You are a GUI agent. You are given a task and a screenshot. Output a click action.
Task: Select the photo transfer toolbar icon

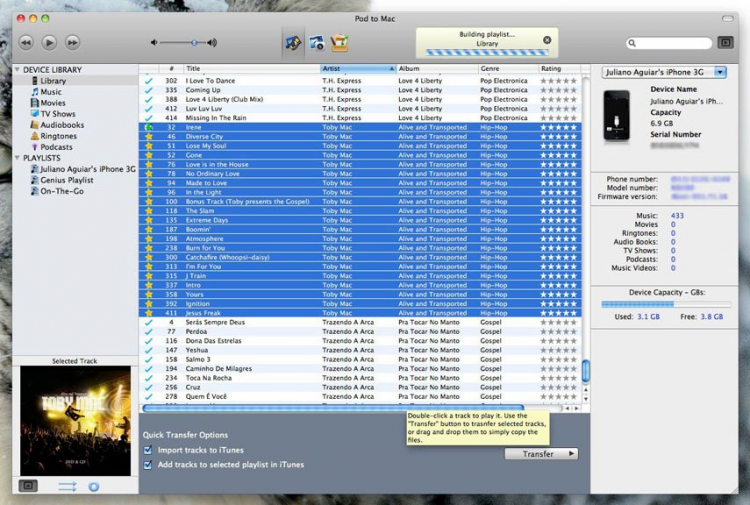(317, 43)
